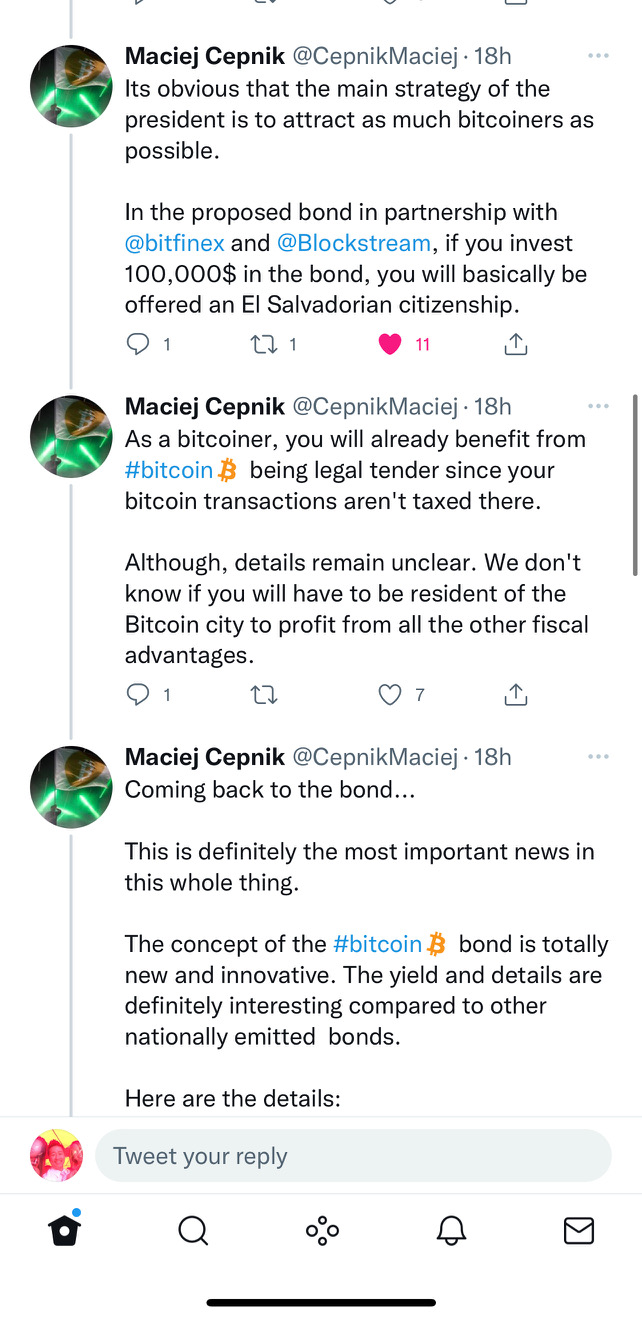642x1318 pixels.
Task: Reply to the El Salvadorian citizenship tweet
Action: pos(138,345)
